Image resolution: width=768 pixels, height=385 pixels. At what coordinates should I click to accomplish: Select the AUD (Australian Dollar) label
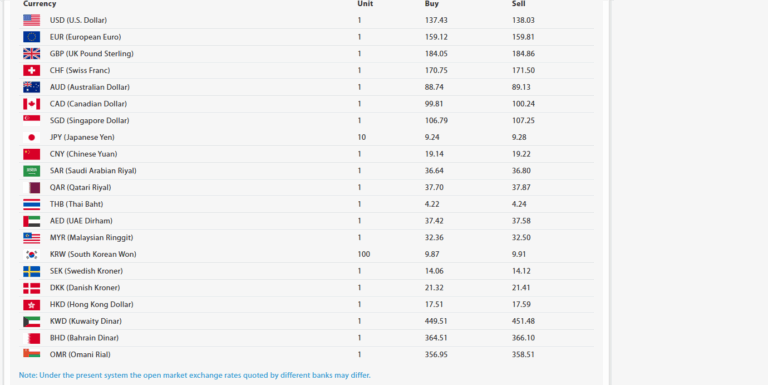pyautogui.click(x=90, y=87)
